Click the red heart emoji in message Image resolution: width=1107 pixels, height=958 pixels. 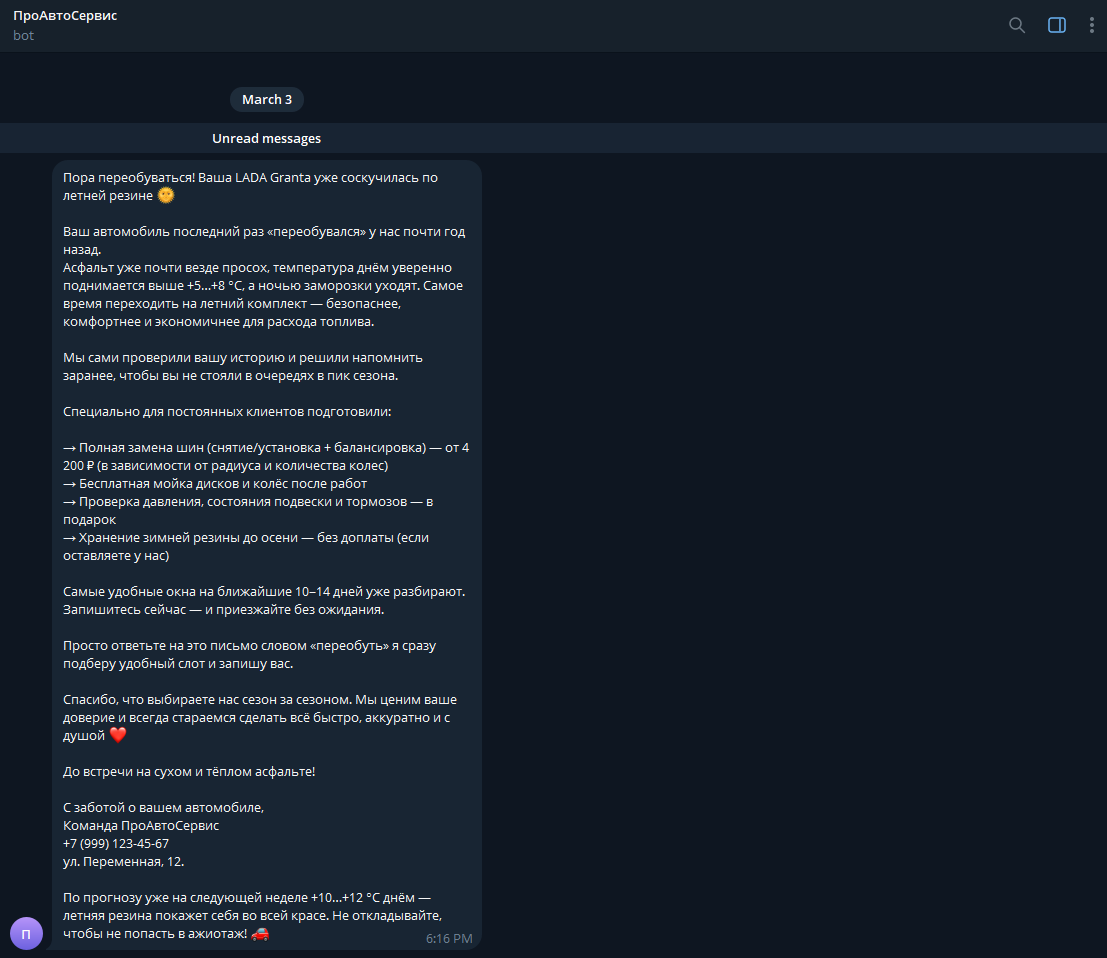118,735
